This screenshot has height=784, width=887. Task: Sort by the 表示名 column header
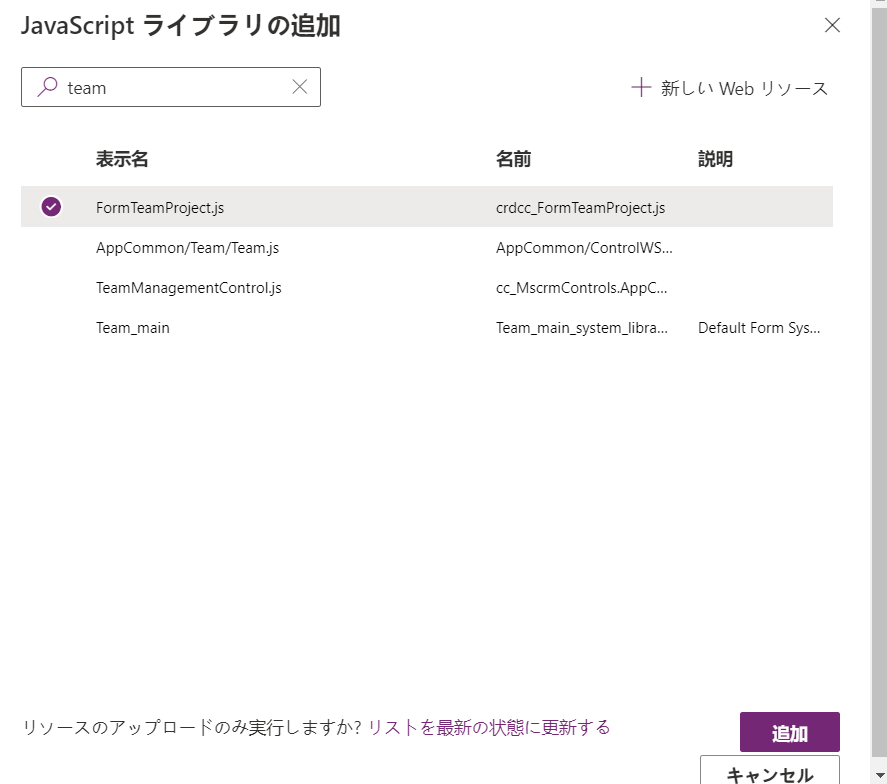[x=122, y=159]
